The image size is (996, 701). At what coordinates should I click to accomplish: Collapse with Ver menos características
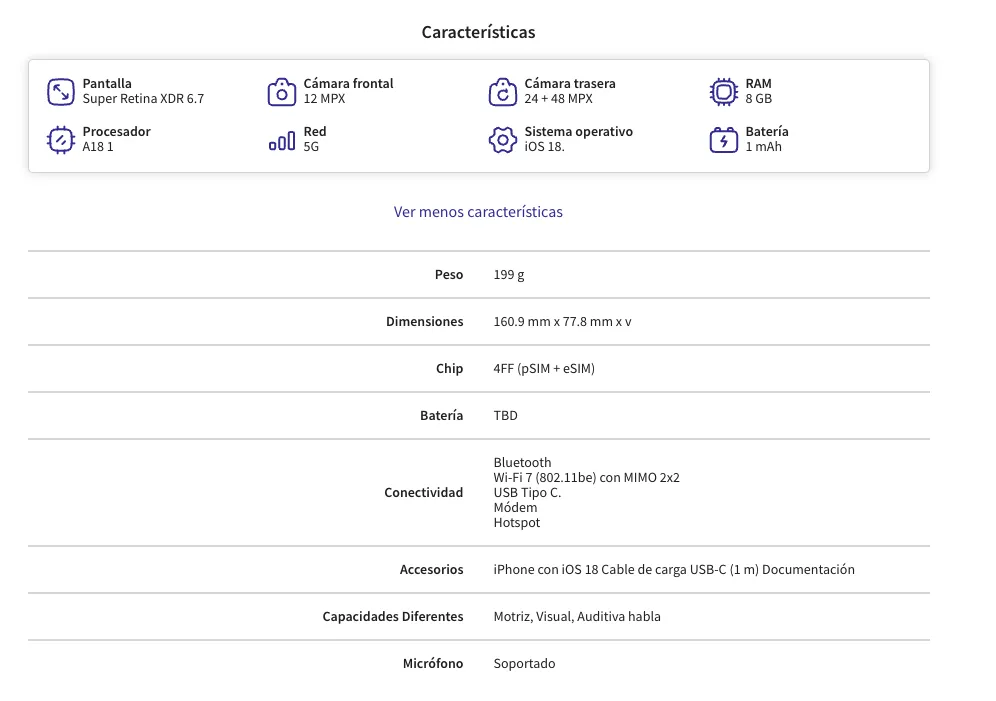[478, 212]
